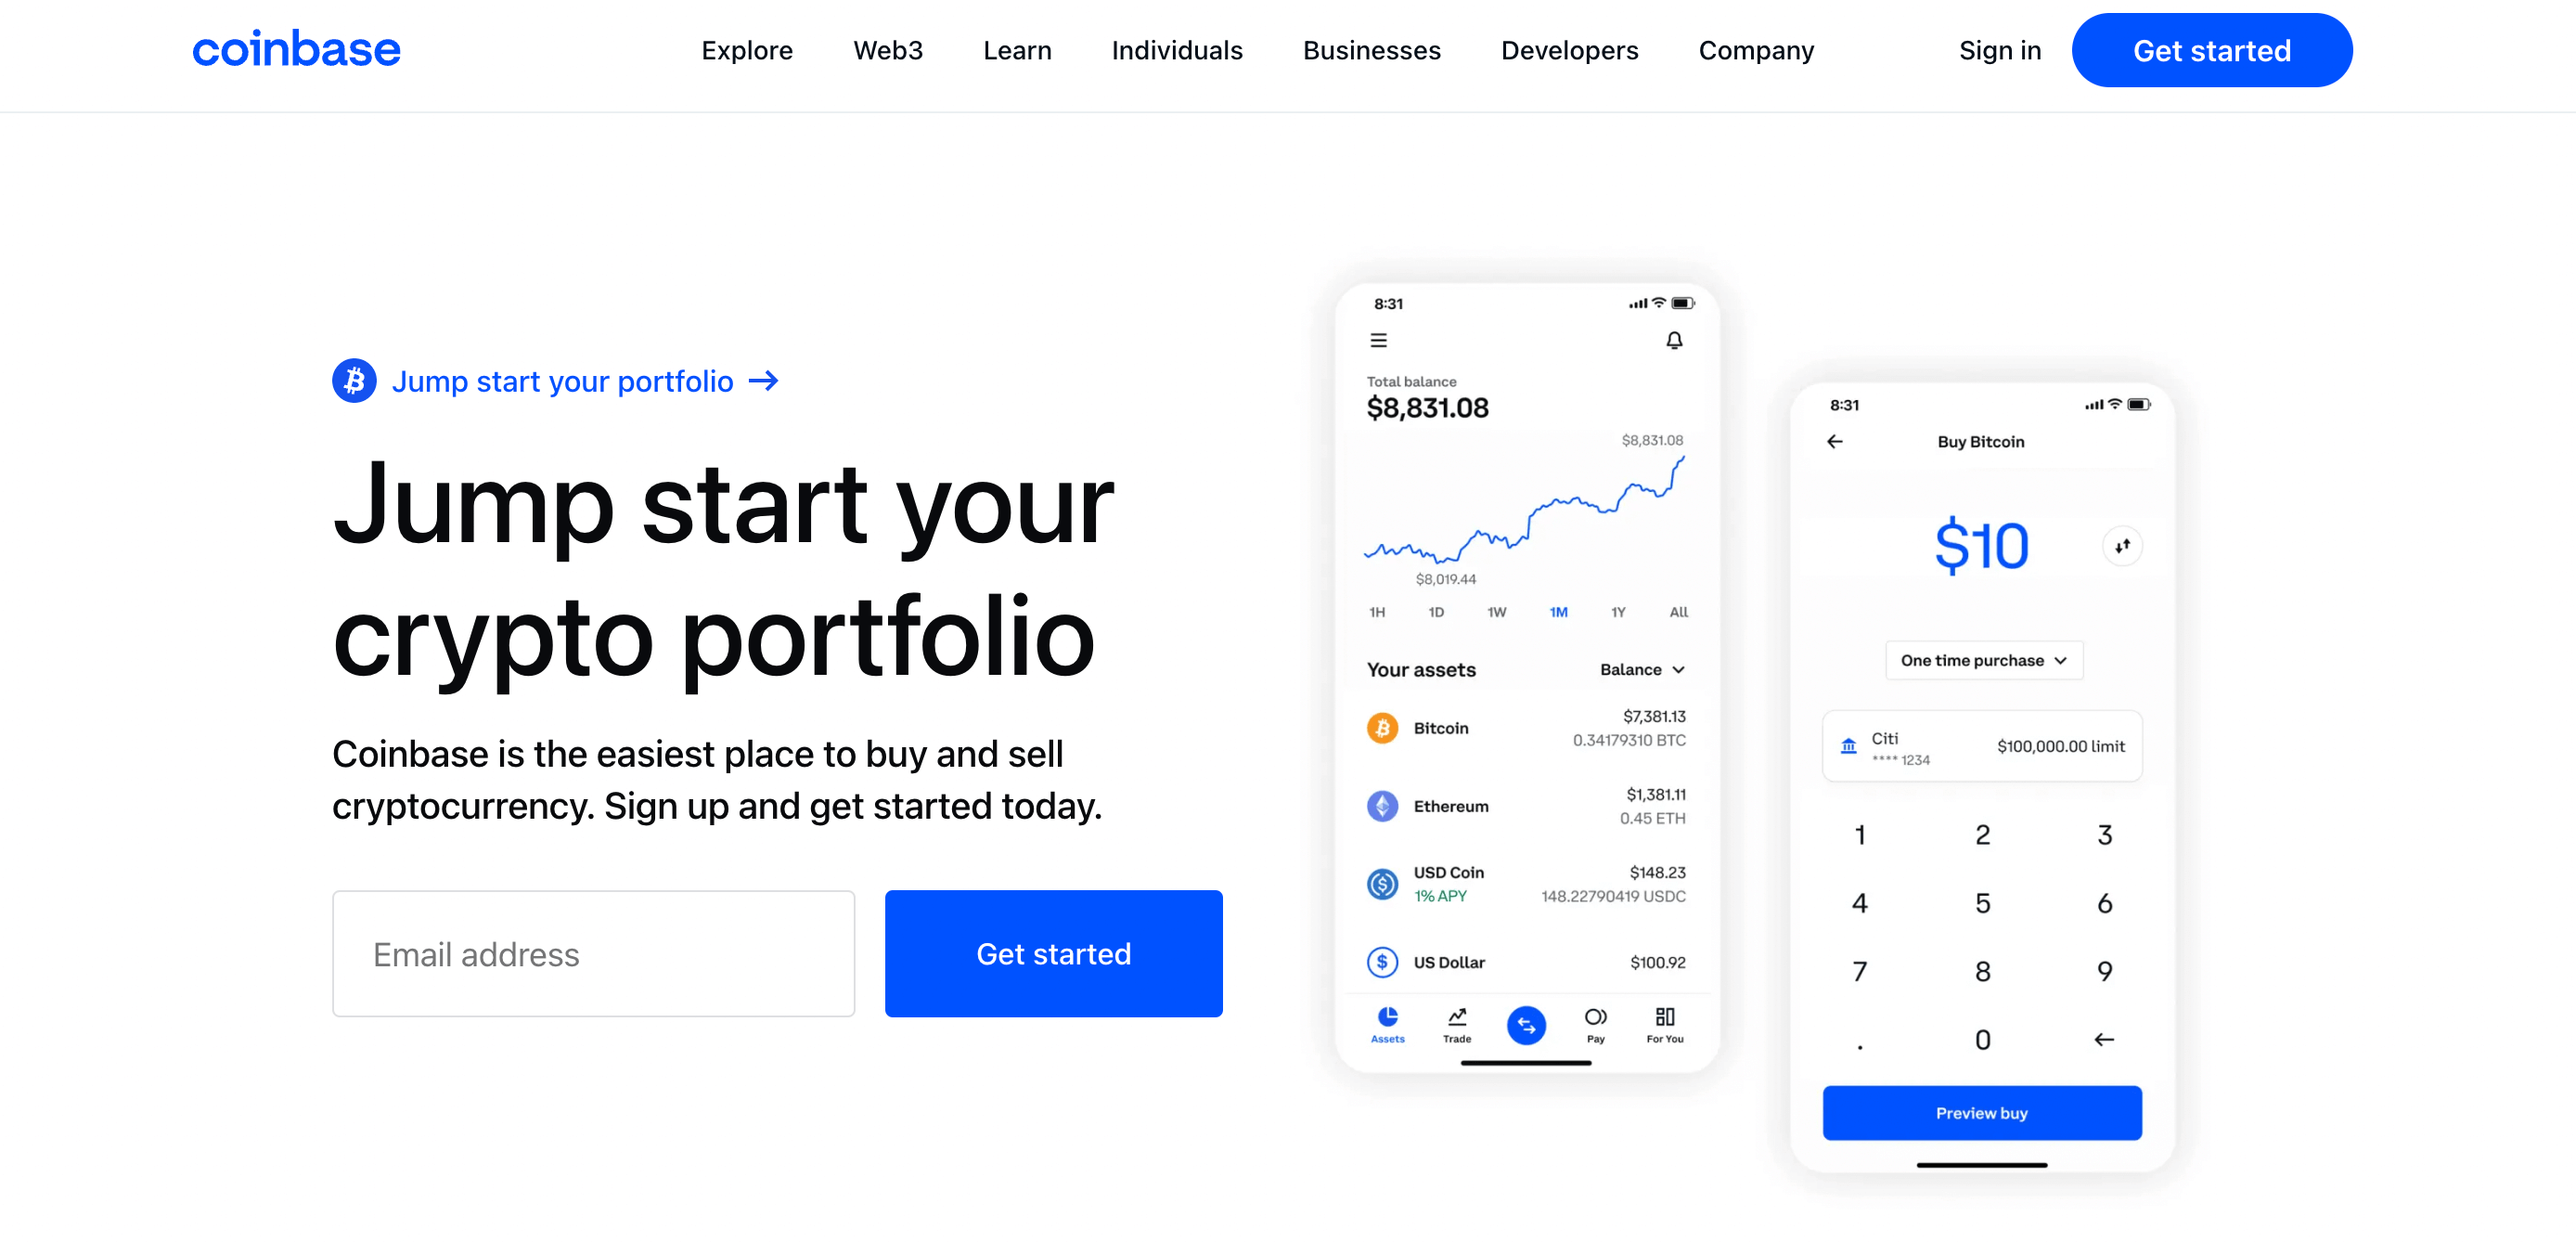The width and height of the screenshot is (2576, 1242).
Task: Select the 1Y time range tab
Action: (1614, 615)
